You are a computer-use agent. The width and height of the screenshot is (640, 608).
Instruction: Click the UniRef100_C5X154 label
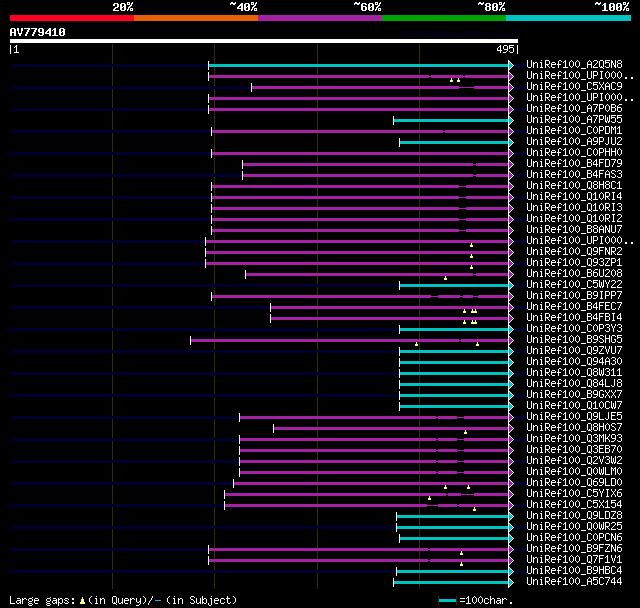tap(574, 505)
